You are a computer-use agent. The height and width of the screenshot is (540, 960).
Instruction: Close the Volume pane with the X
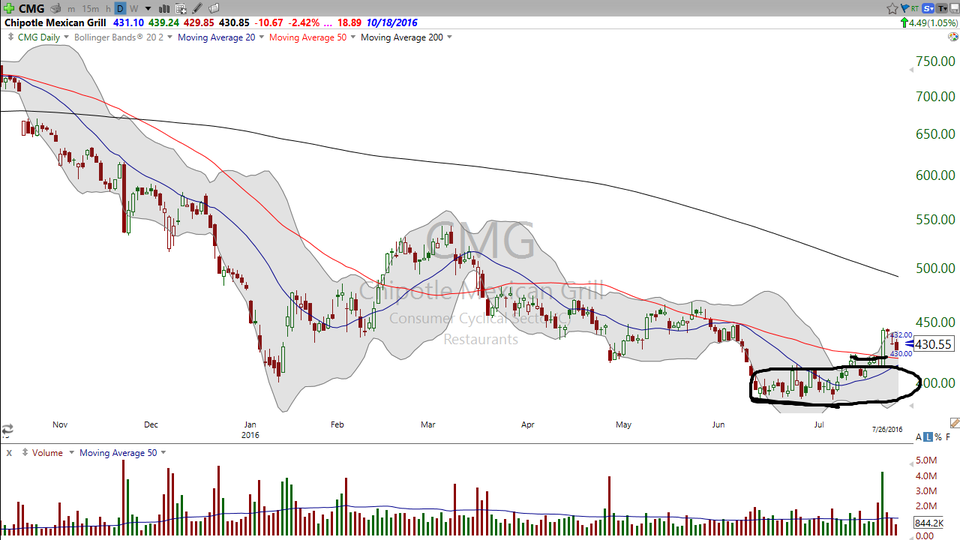coord(9,453)
